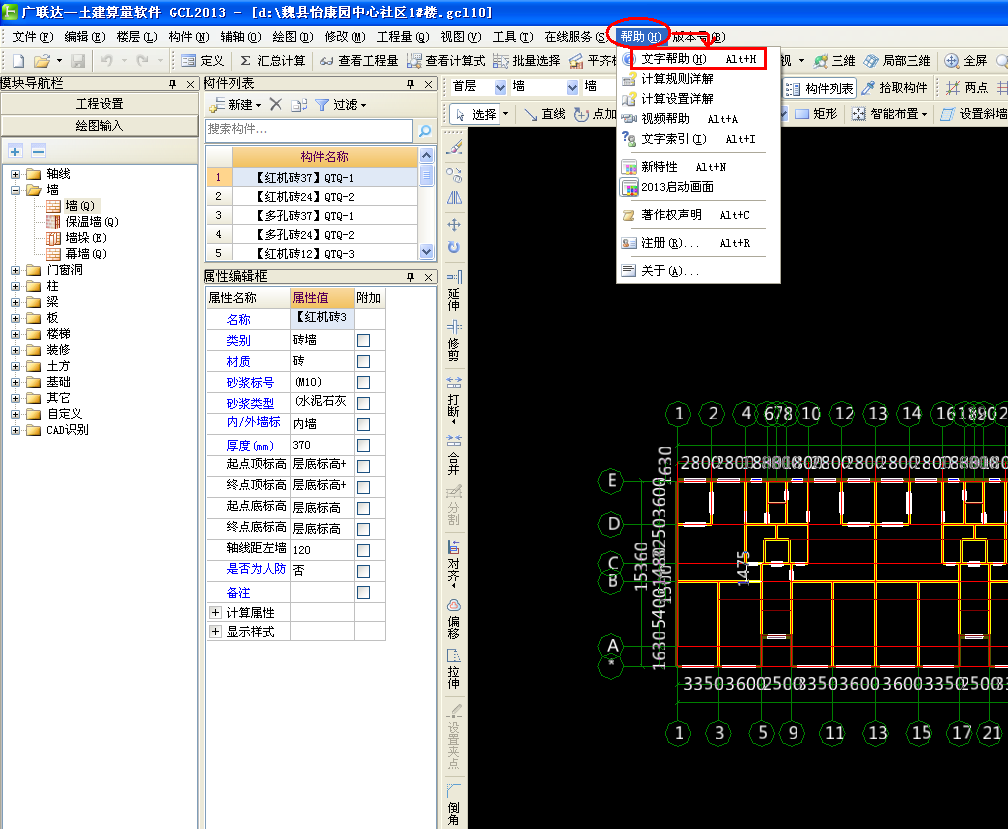
Task: Click the 选择 tool button
Action: click(478, 114)
